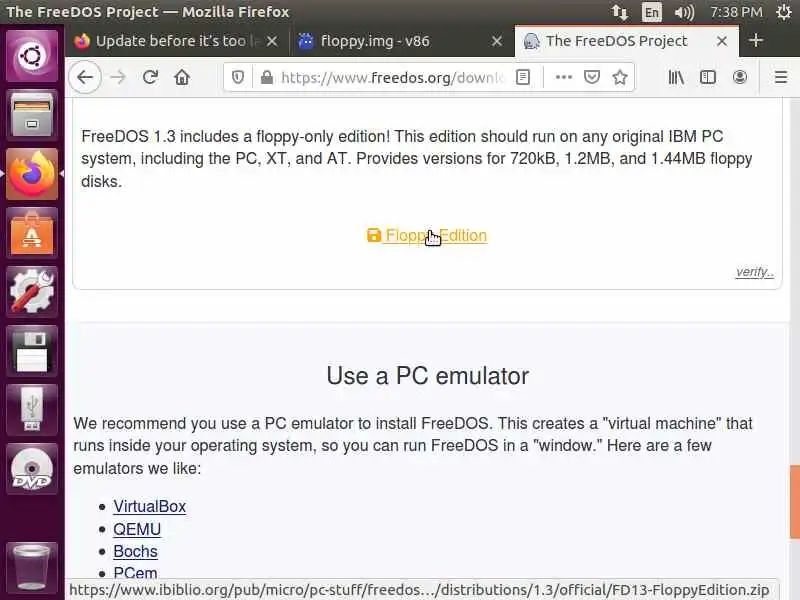The image size is (800, 600).
Task: Click the verify.. link
Action: point(755,272)
